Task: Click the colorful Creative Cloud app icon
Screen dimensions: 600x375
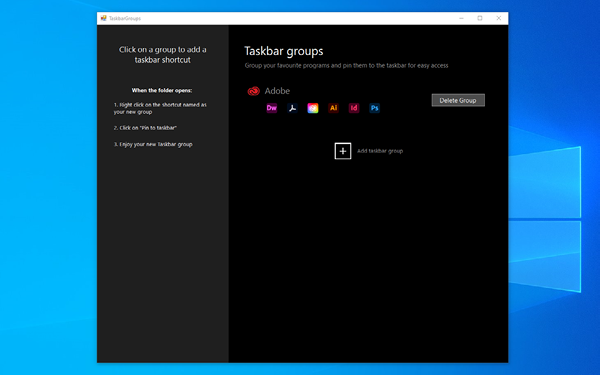Action: coord(313,108)
